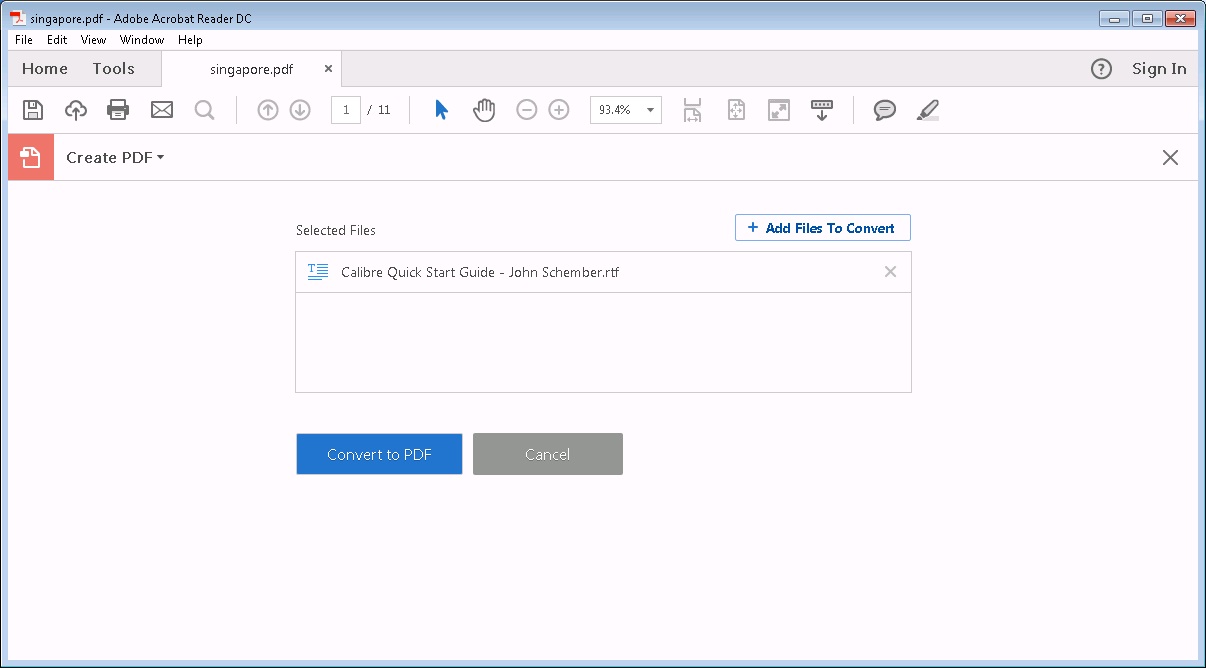Zoom in using the plus icon
Viewport: 1206px width, 668px height.
pyautogui.click(x=558, y=110)
